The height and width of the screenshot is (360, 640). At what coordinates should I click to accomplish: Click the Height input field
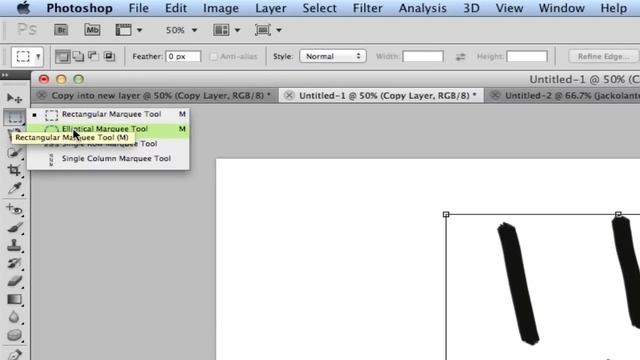[527, 56]
